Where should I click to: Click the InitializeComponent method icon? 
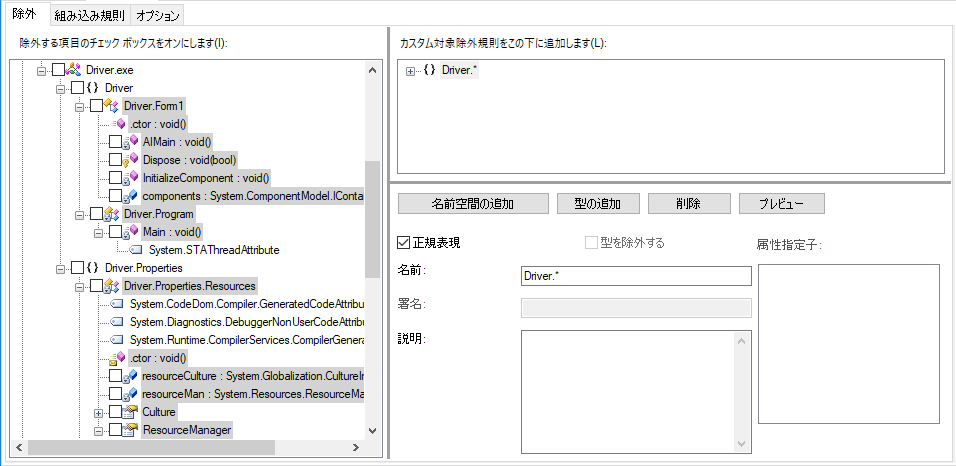[131, 178]
